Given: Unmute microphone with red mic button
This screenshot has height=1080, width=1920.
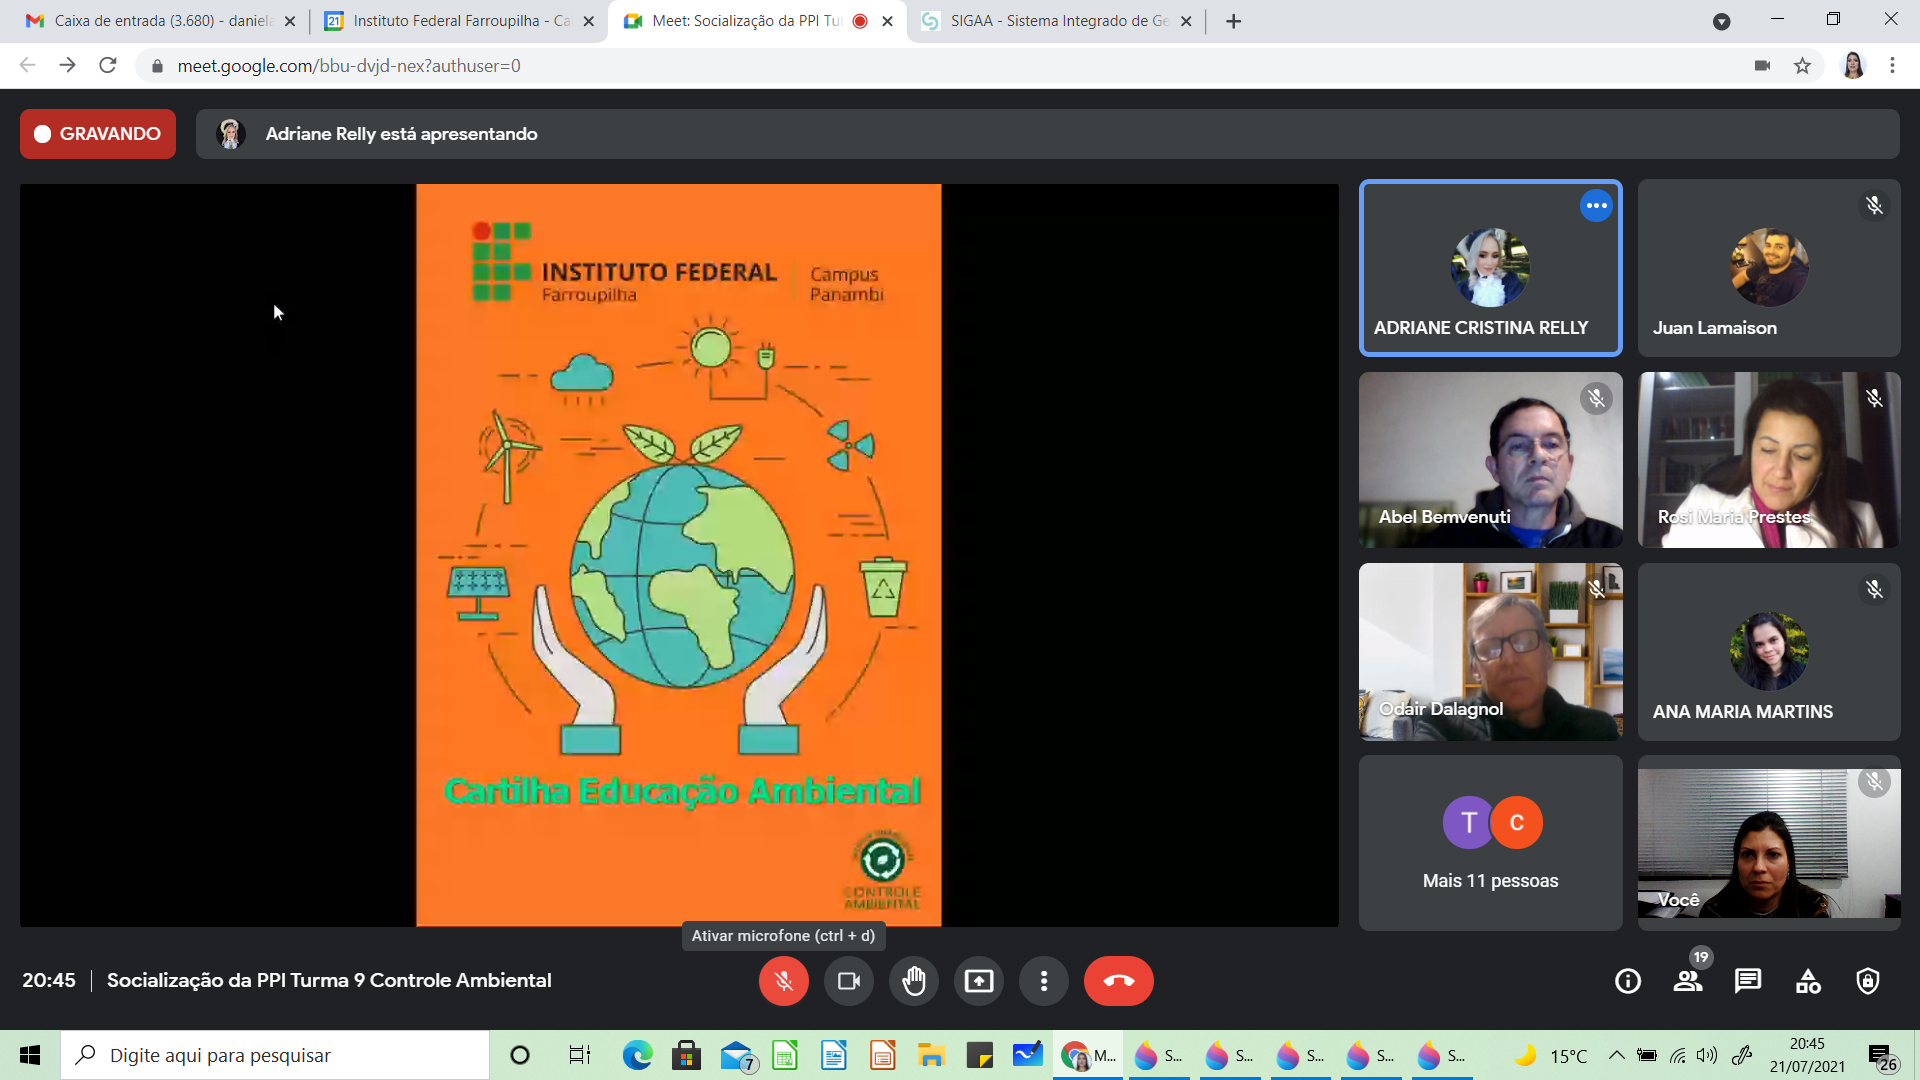Looking at the screenshot, I should [x=783, y=981].
